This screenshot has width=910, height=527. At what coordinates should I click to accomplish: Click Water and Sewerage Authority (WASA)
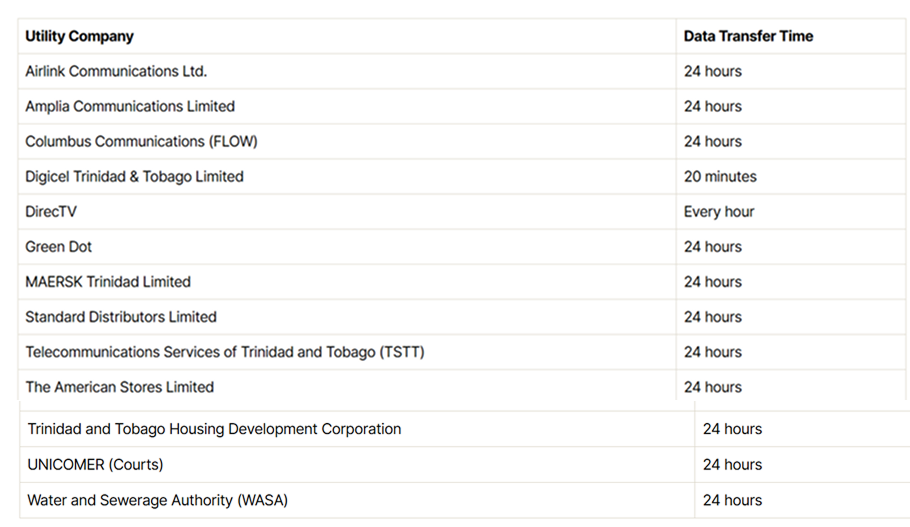(157, 500)
